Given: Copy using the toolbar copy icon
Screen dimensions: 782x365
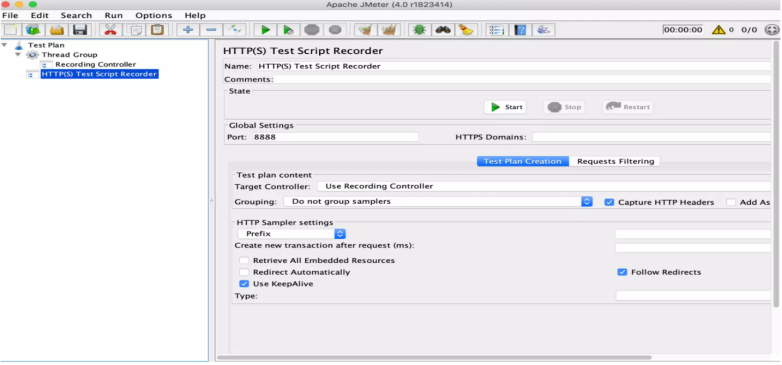Looking at the screenshot, I should (134, 30).
